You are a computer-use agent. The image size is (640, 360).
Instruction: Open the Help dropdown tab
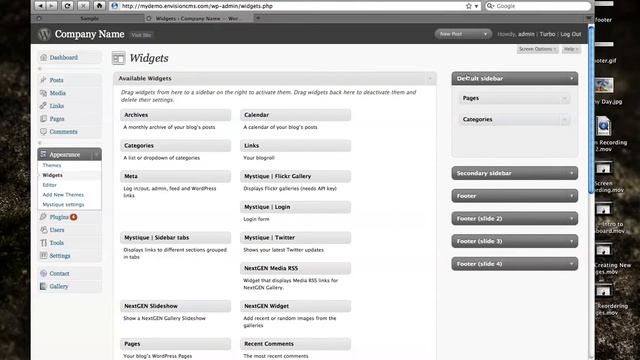(571, 49)
